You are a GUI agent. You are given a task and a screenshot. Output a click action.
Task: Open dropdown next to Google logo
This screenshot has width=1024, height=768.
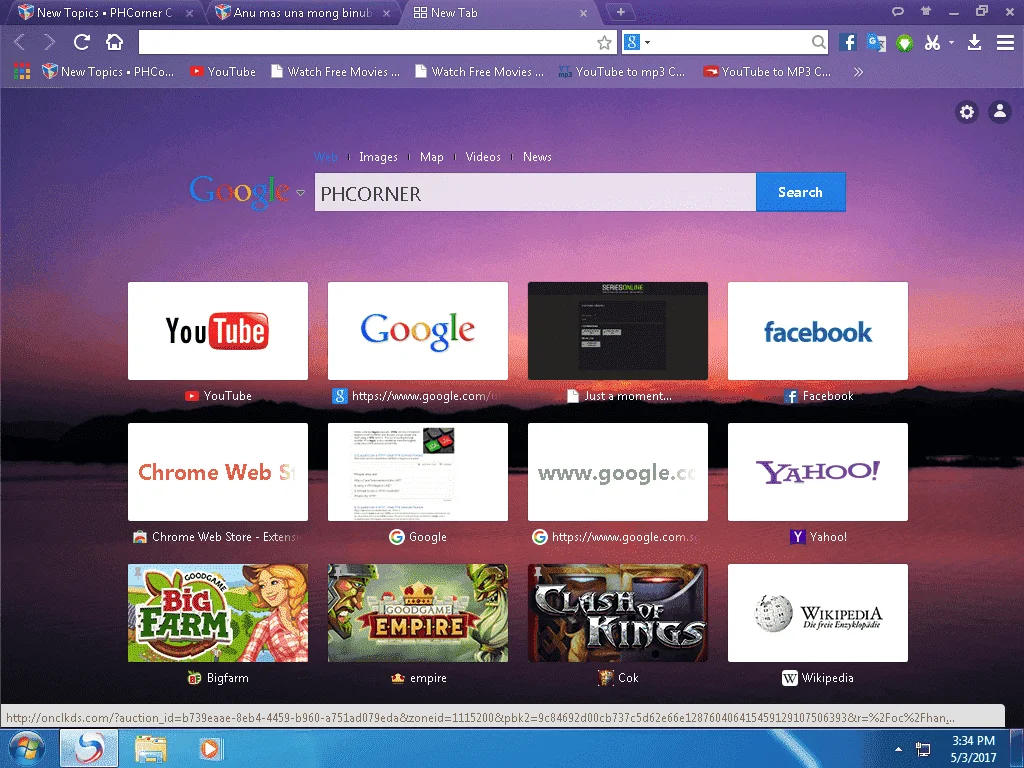(300, 193)
